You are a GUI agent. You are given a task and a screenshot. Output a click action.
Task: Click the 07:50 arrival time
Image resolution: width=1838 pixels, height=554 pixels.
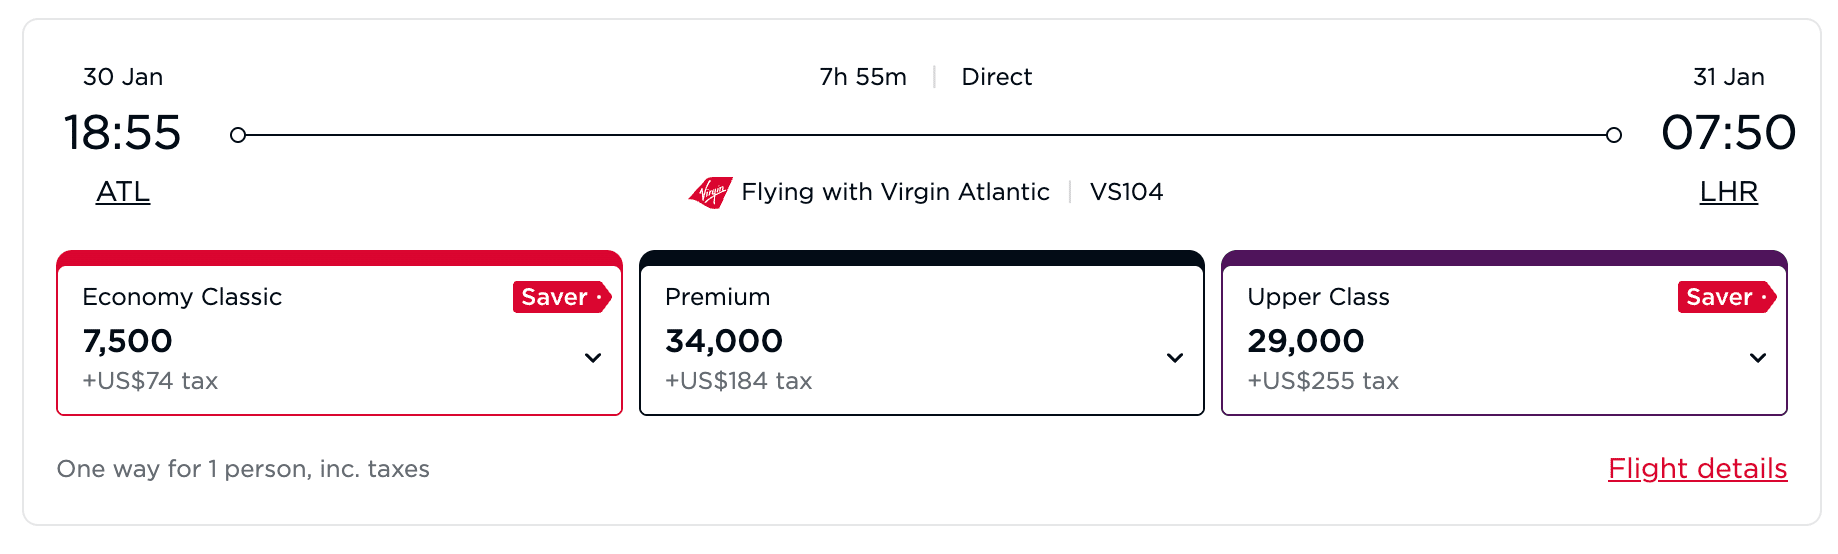click(x=1729, y=133)
